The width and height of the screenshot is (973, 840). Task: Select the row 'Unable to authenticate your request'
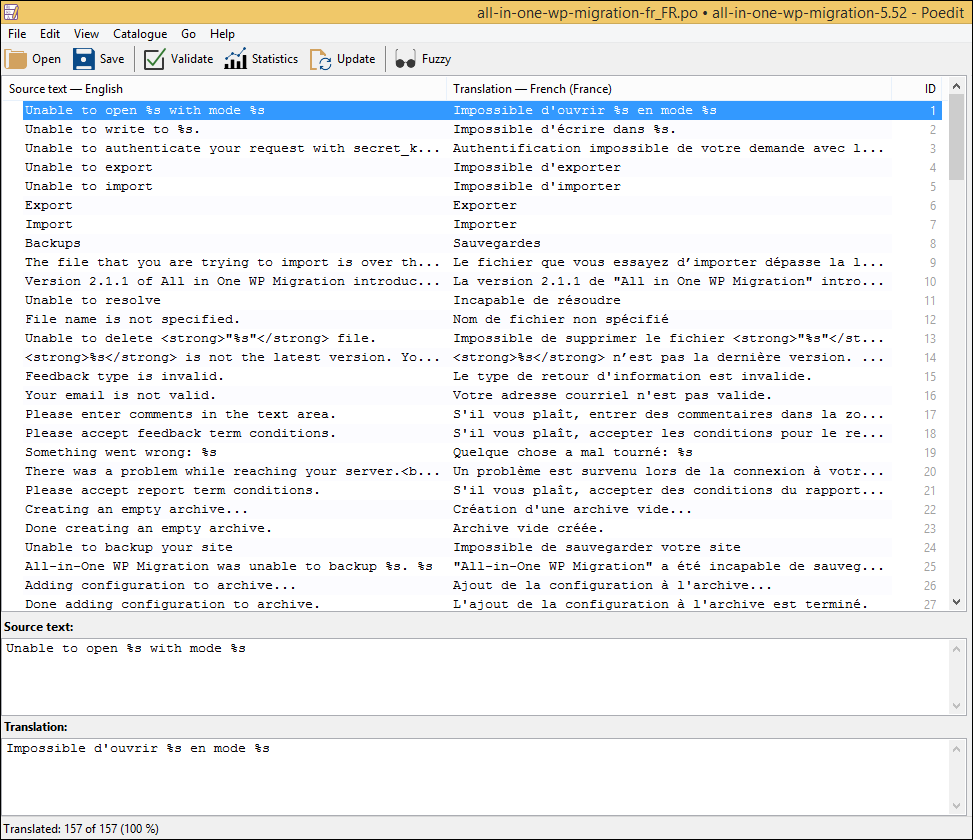(482, 148)
